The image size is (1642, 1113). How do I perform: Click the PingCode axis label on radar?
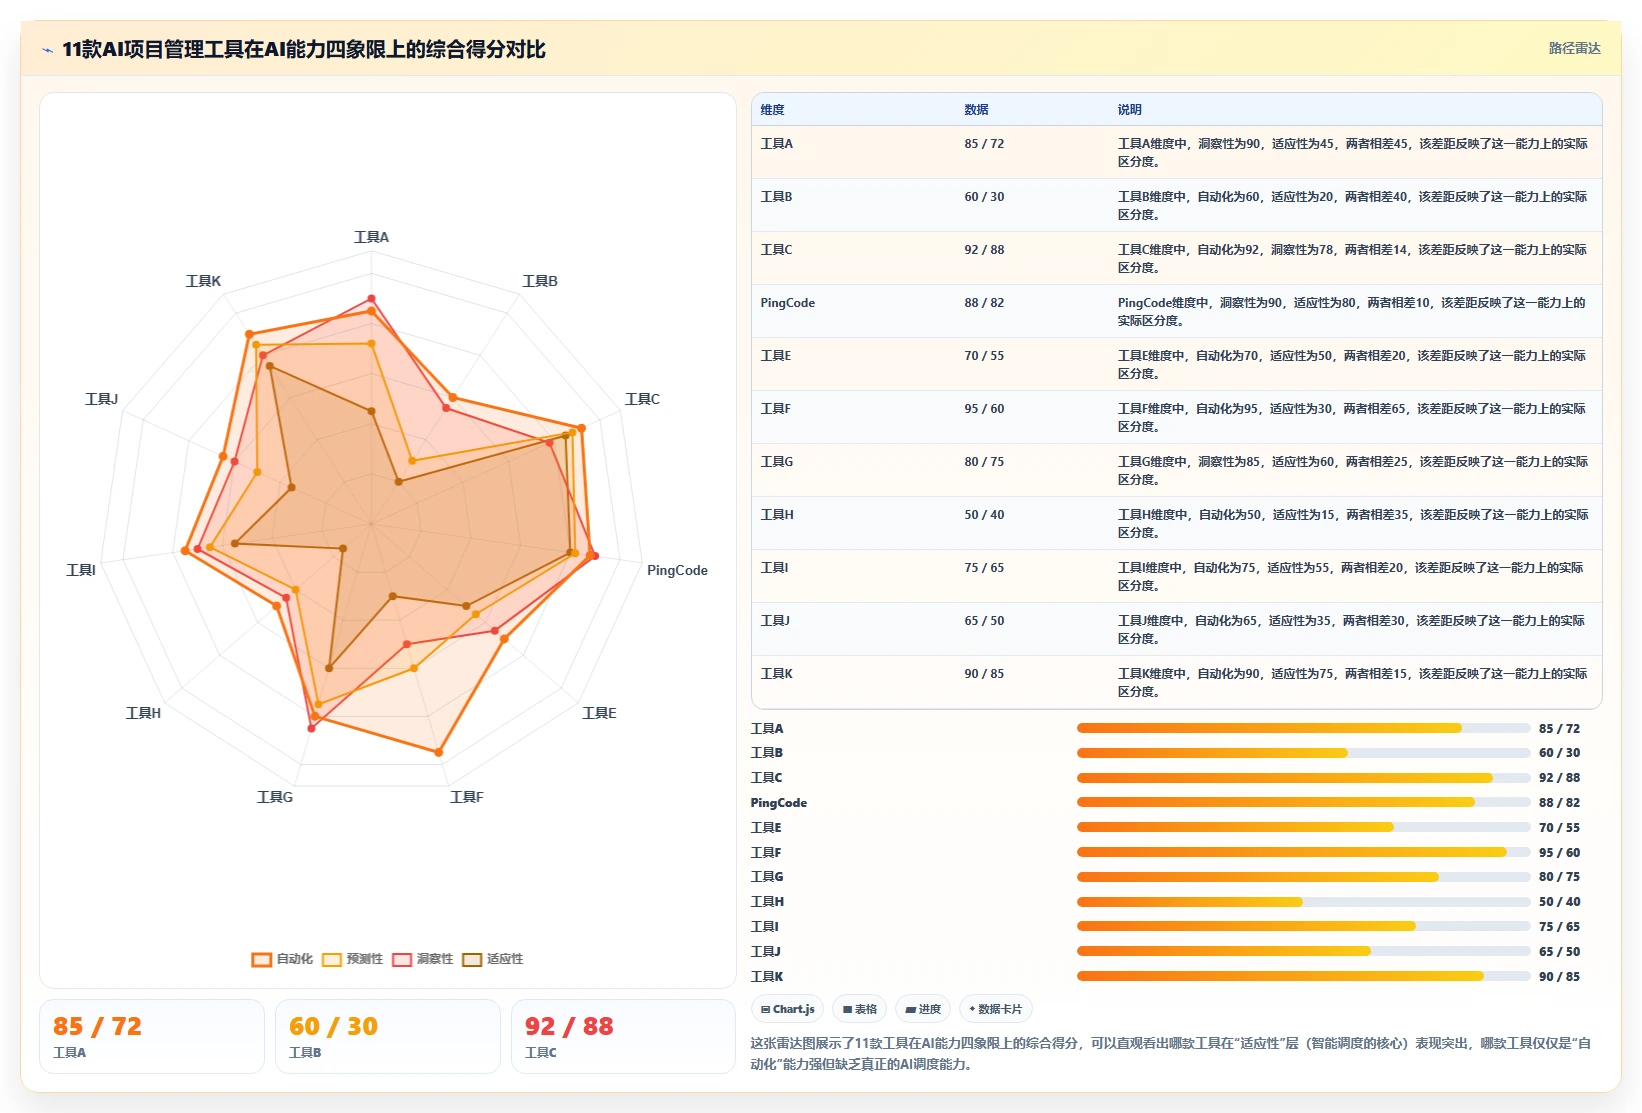click(677, 570)
